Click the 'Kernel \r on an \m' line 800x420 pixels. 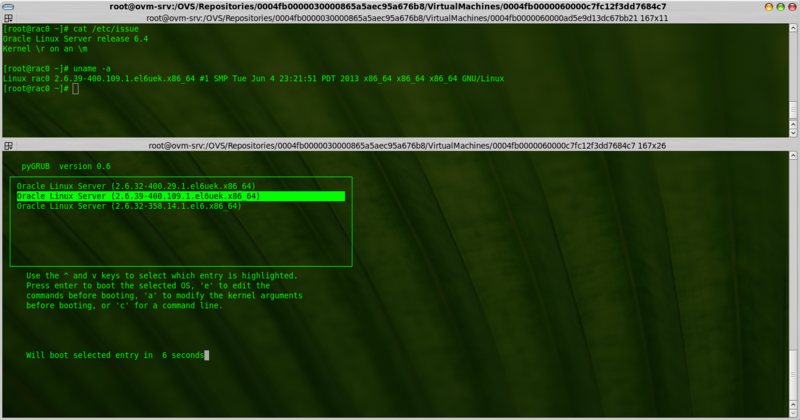point(45,49)
